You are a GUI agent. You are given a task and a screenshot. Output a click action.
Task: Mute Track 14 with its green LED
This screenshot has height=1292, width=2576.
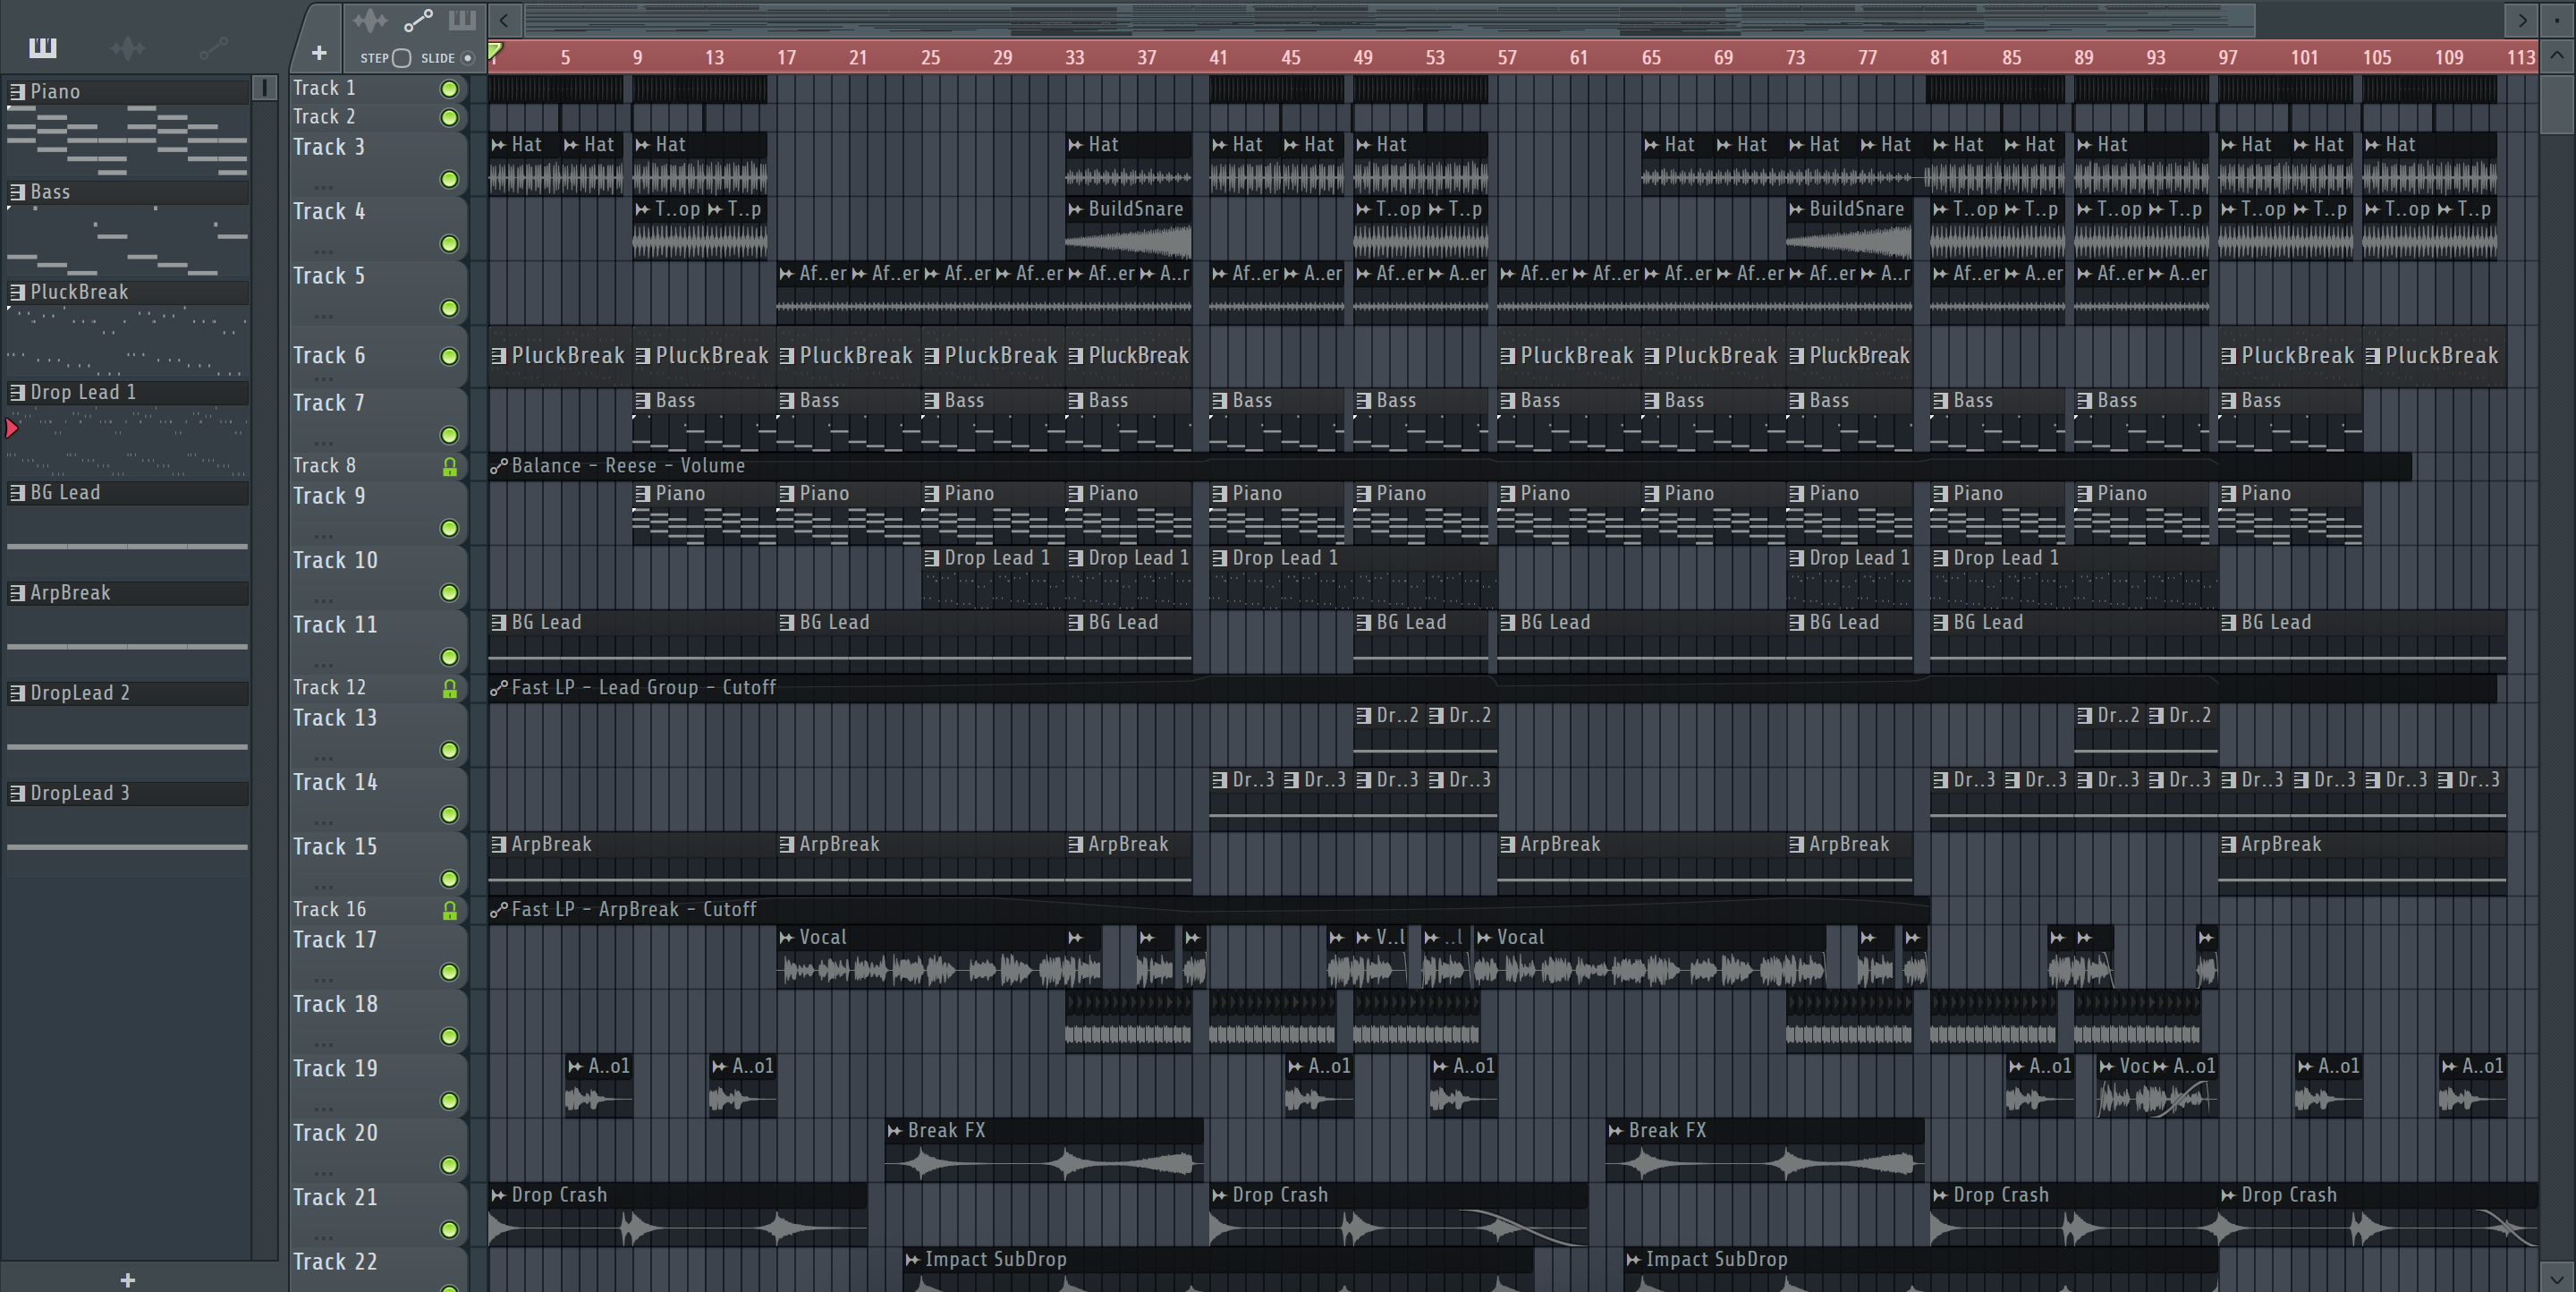[449, 816]
